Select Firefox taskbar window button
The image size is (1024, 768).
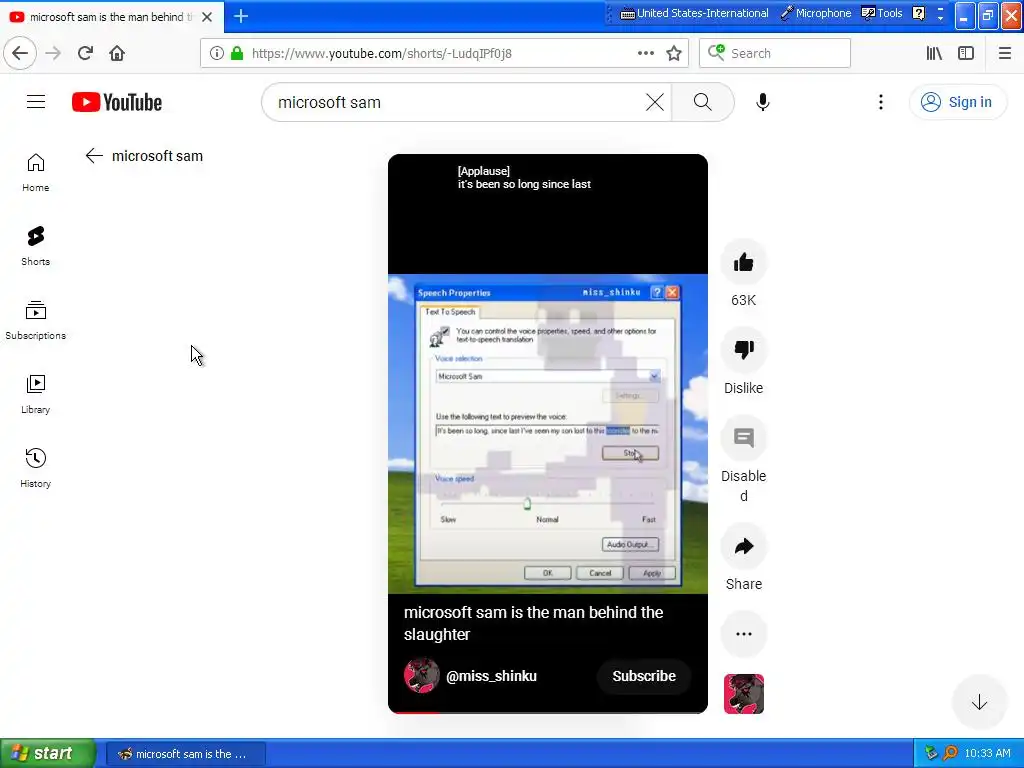(x=185, y=754)
